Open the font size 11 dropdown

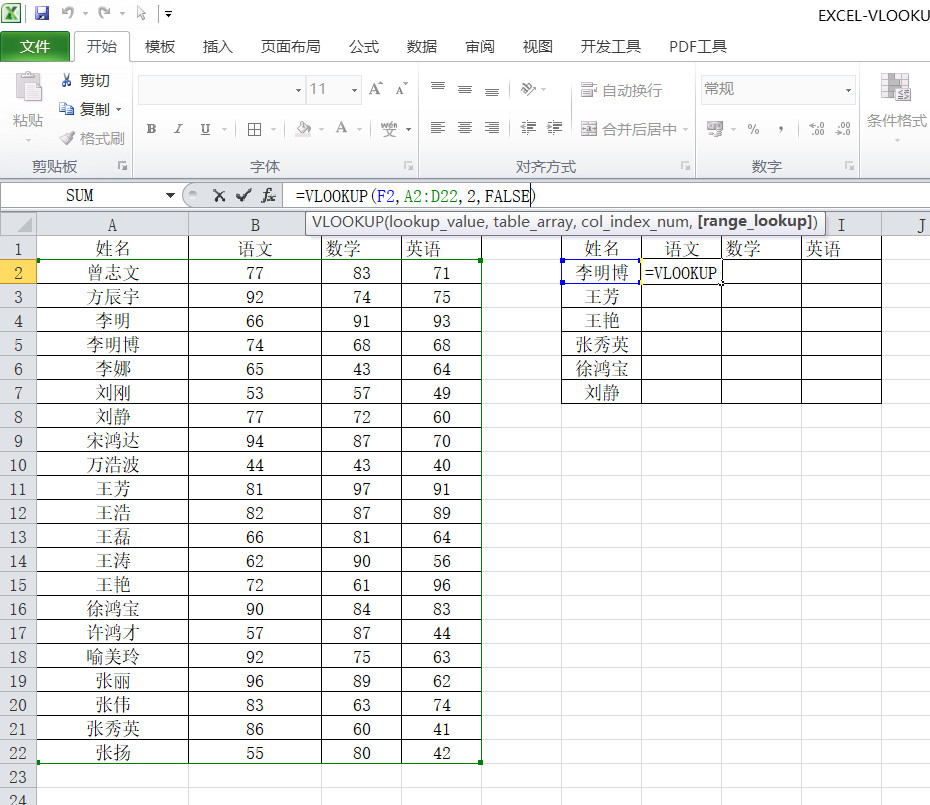point(355,90)
